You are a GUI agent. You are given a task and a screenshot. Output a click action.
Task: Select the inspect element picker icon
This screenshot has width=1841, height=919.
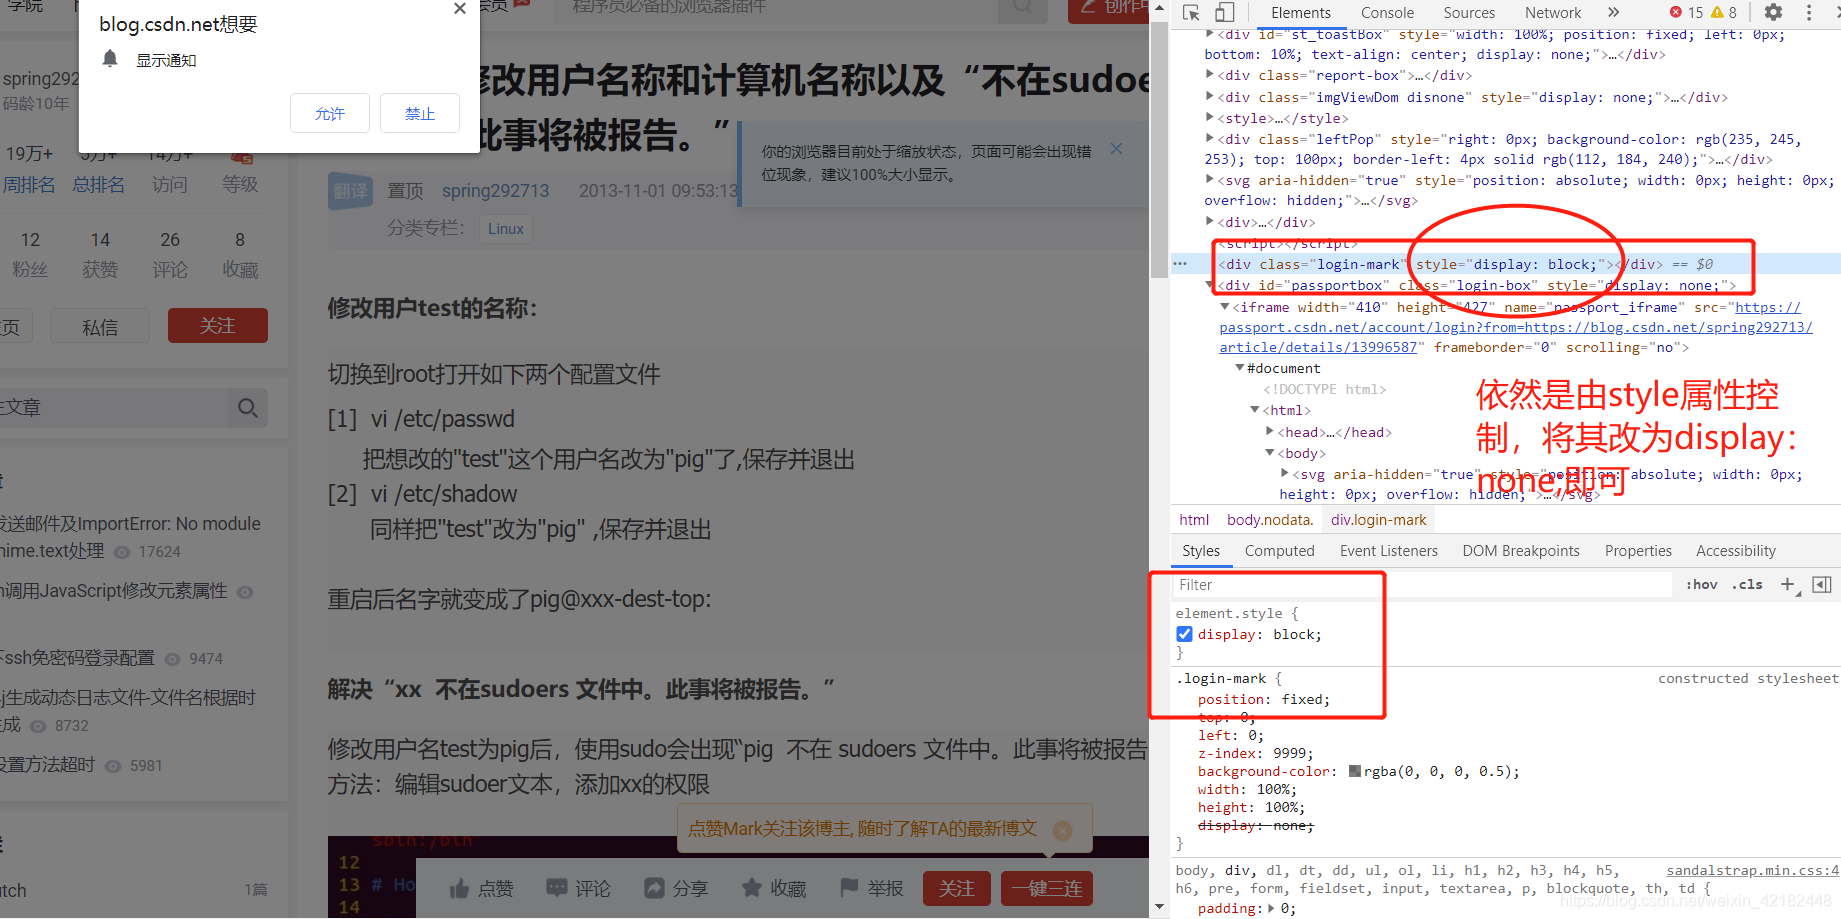1191,13
